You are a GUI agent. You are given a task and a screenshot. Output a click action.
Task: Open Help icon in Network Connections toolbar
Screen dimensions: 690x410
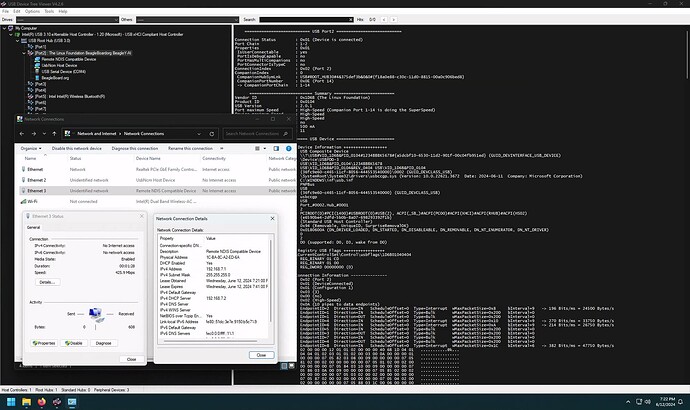pyautogui.click(x=289, y=149)
